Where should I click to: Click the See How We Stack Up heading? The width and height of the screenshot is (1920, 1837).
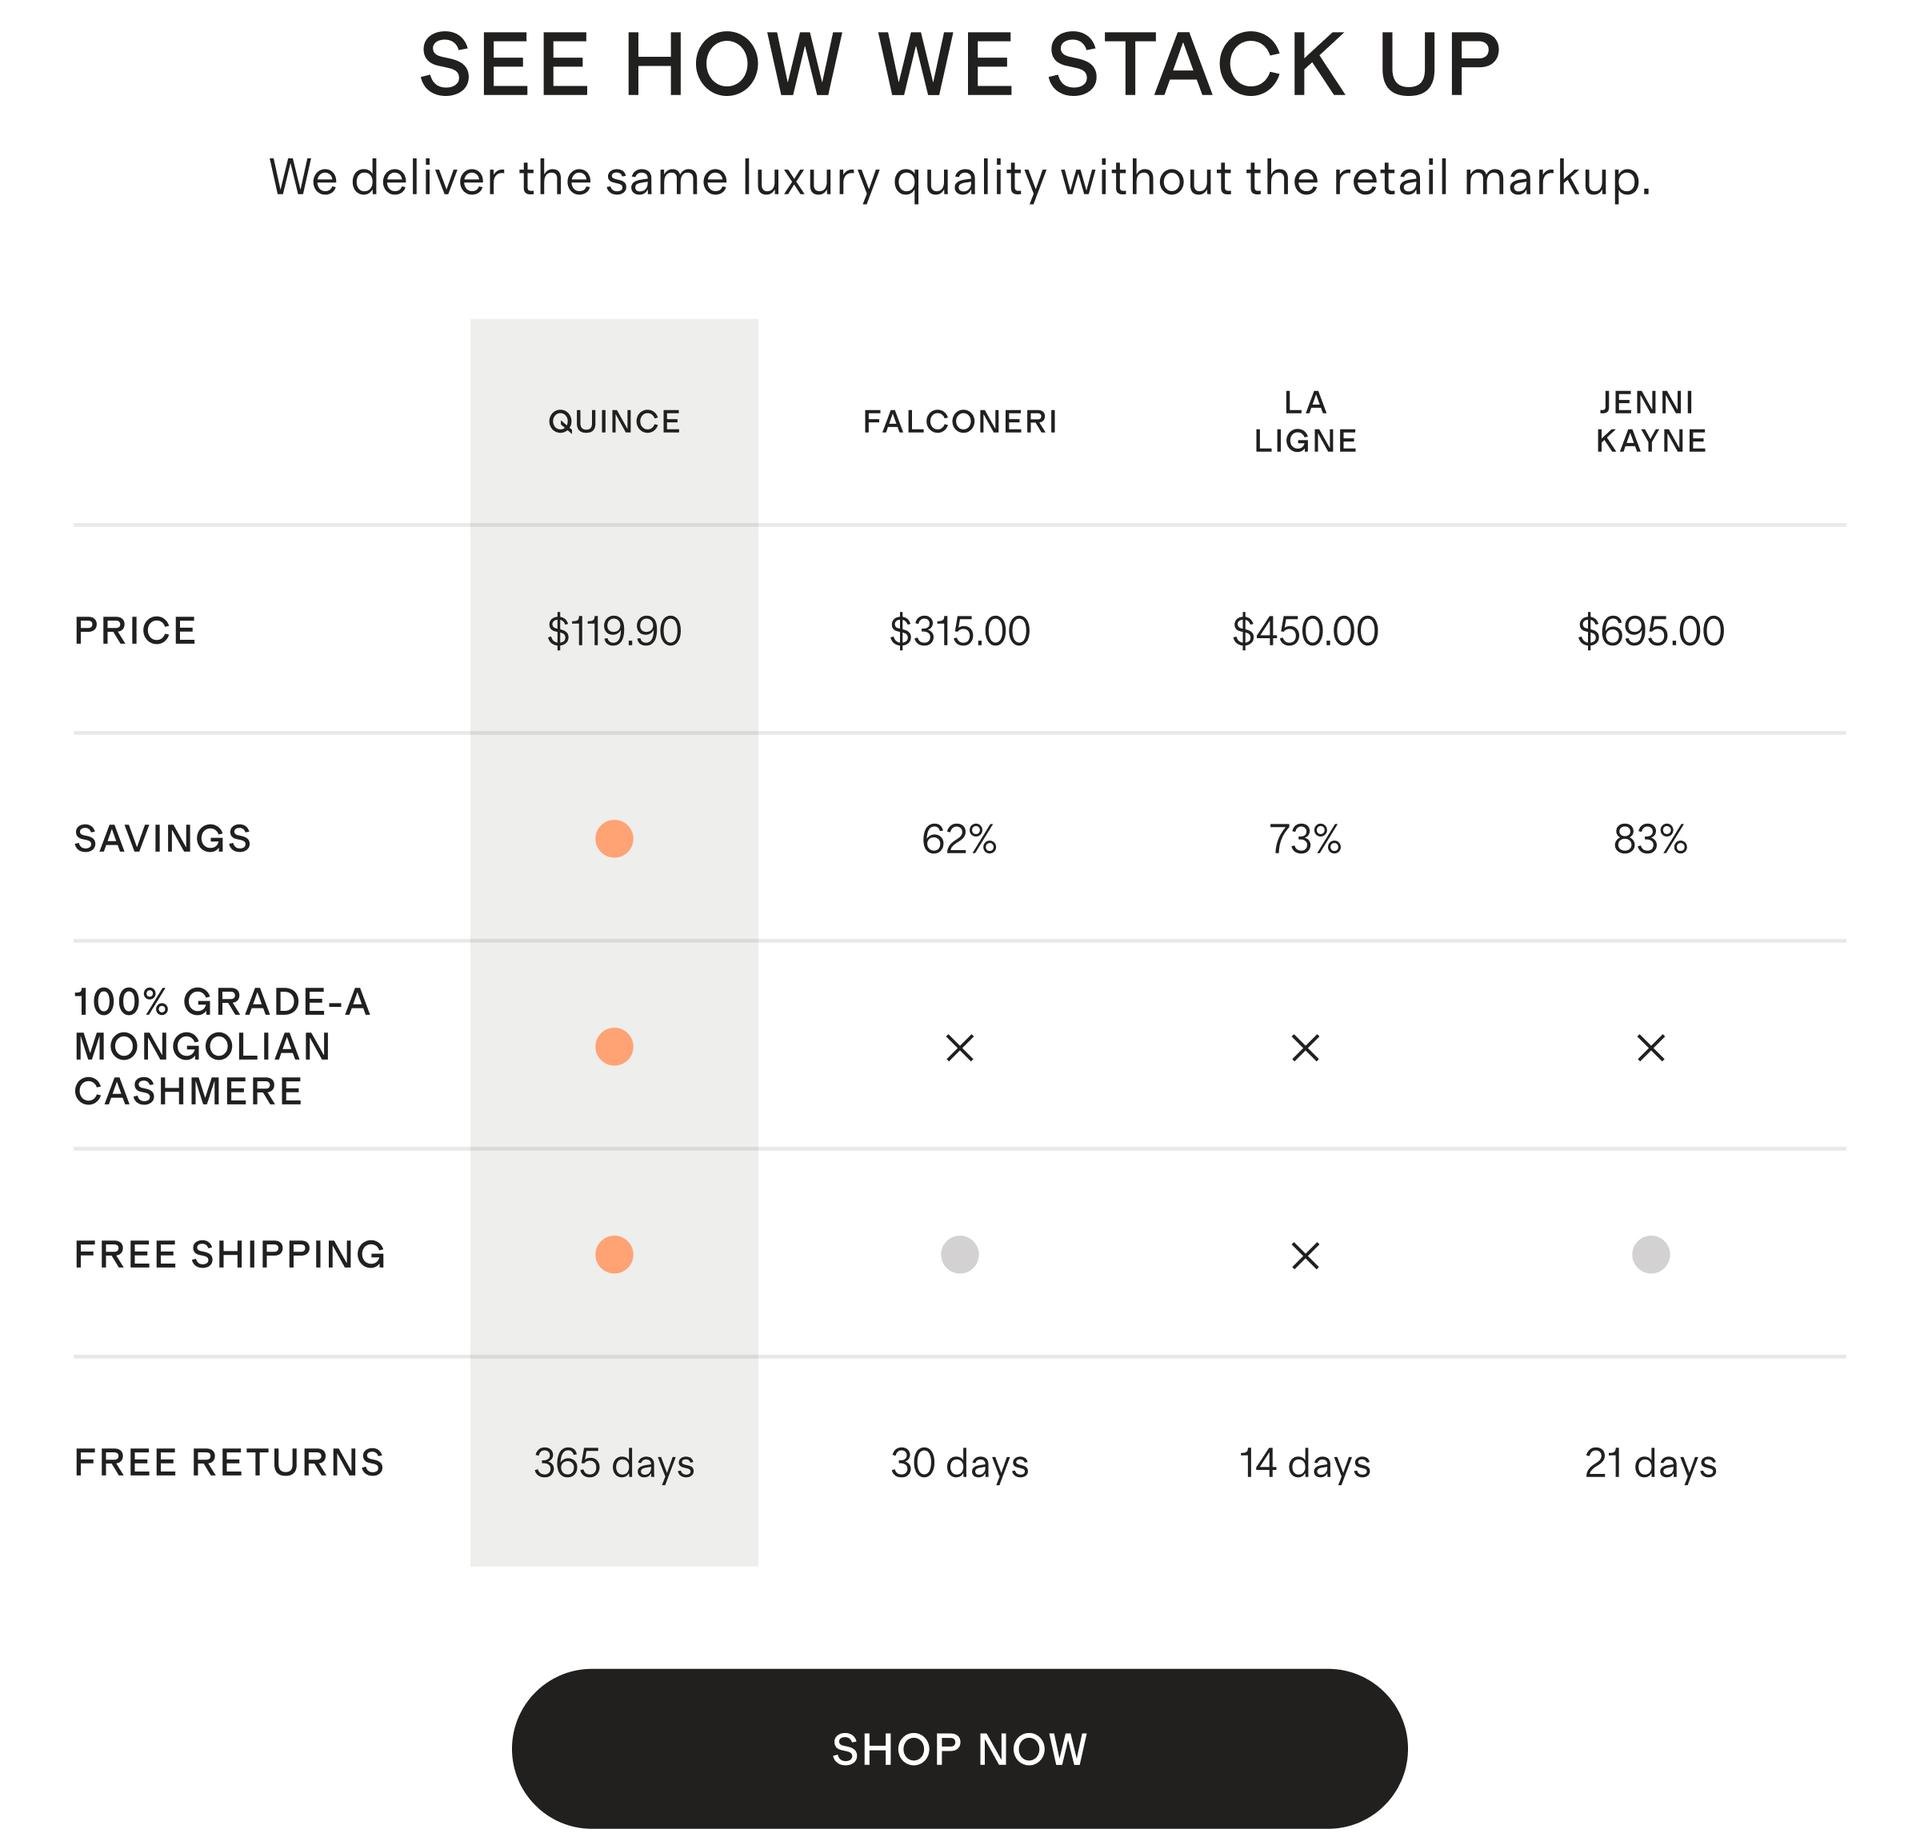959,65
